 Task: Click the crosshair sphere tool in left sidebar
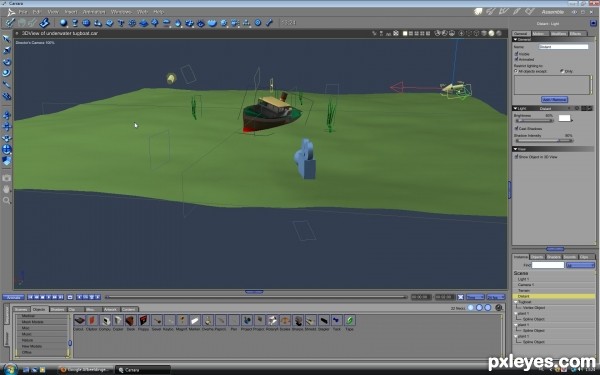tap(7, 149)
